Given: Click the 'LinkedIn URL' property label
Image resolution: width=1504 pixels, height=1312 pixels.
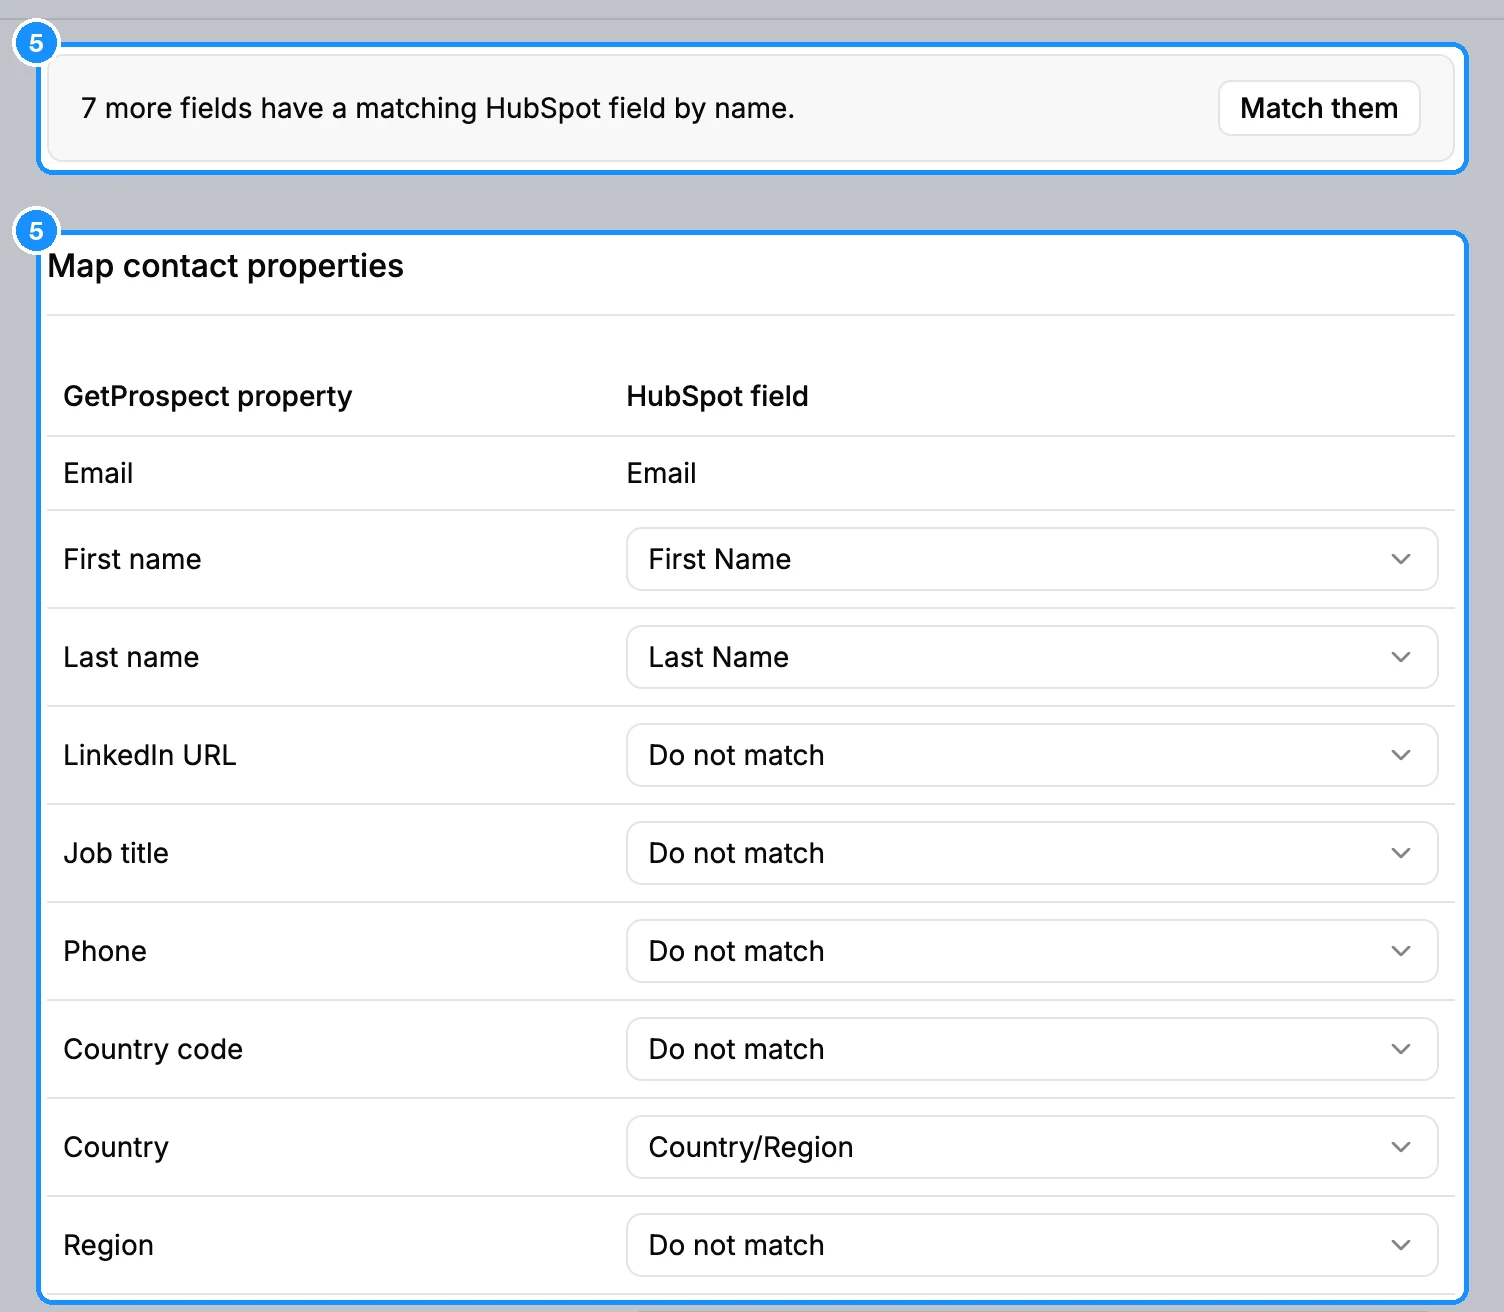Looking at the screenshot, I should [x=150, y=755].
